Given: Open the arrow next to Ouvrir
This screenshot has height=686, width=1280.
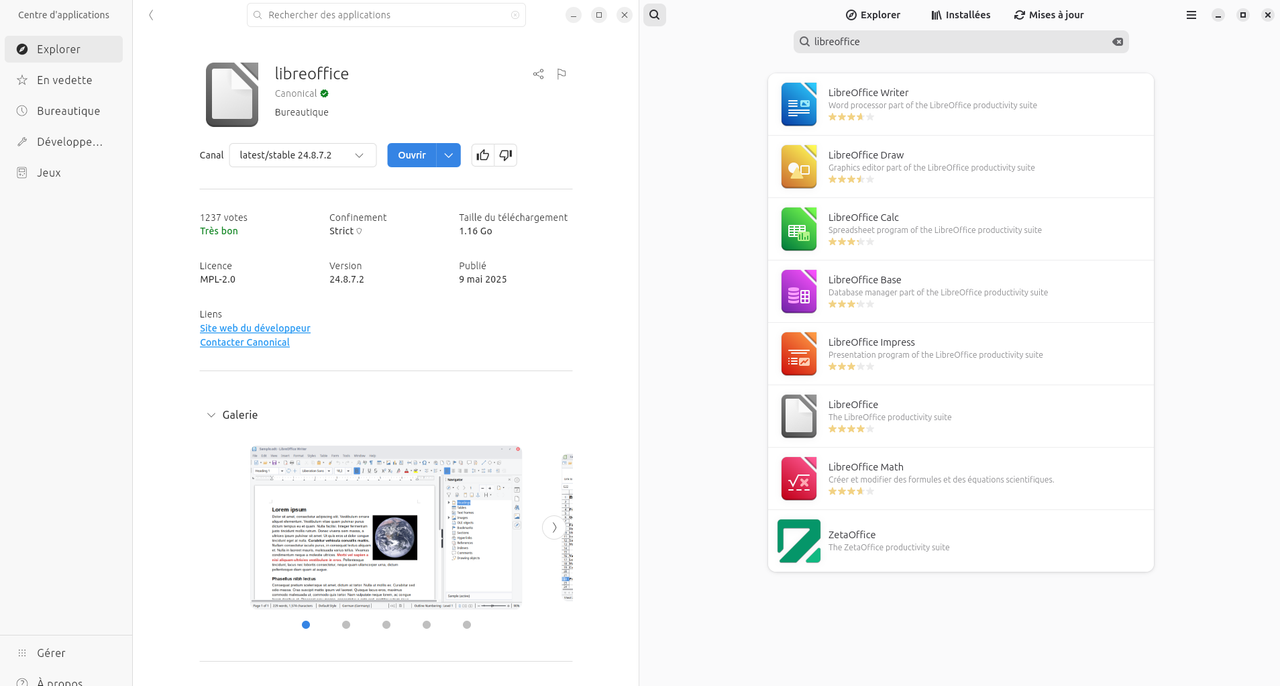Looking at the screenshot, I should point(449,155).
